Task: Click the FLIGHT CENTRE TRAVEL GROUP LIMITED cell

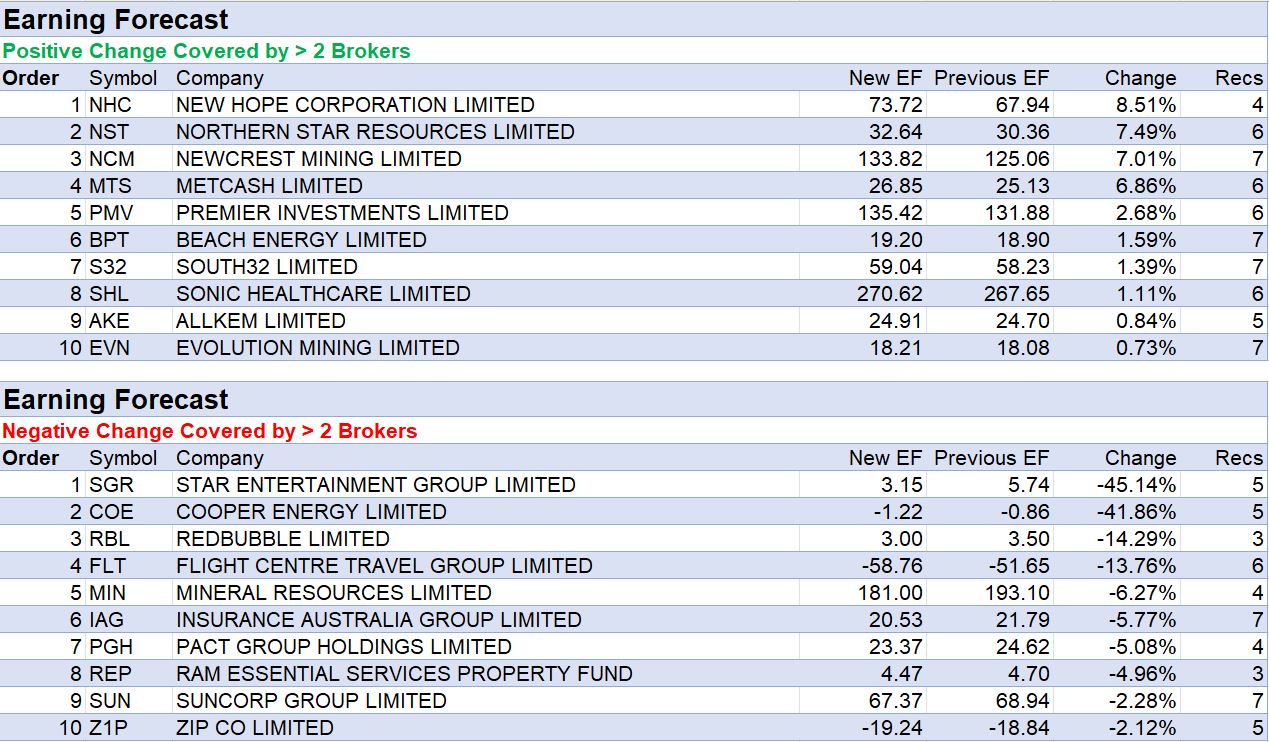Action: (x=384, y=566)
